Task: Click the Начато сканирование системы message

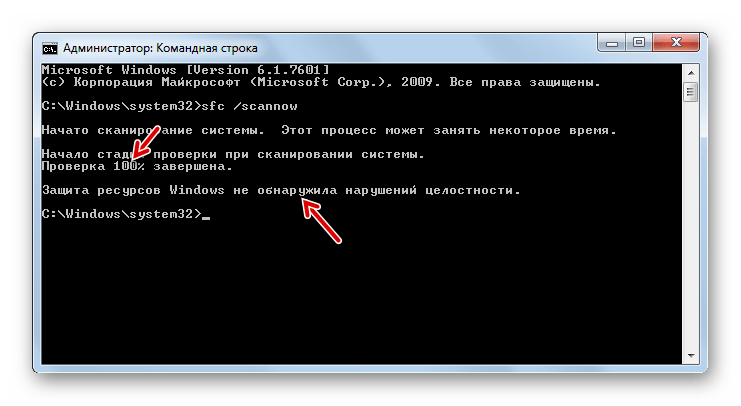Action: pos(329,130)
